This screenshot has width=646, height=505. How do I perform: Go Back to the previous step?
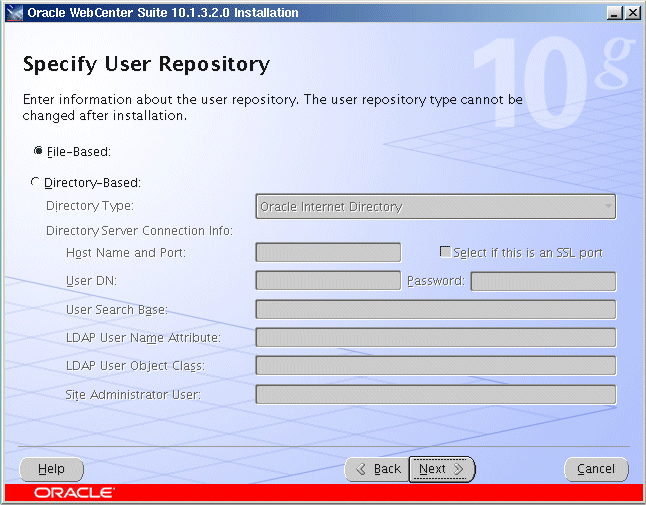point(377,469)
